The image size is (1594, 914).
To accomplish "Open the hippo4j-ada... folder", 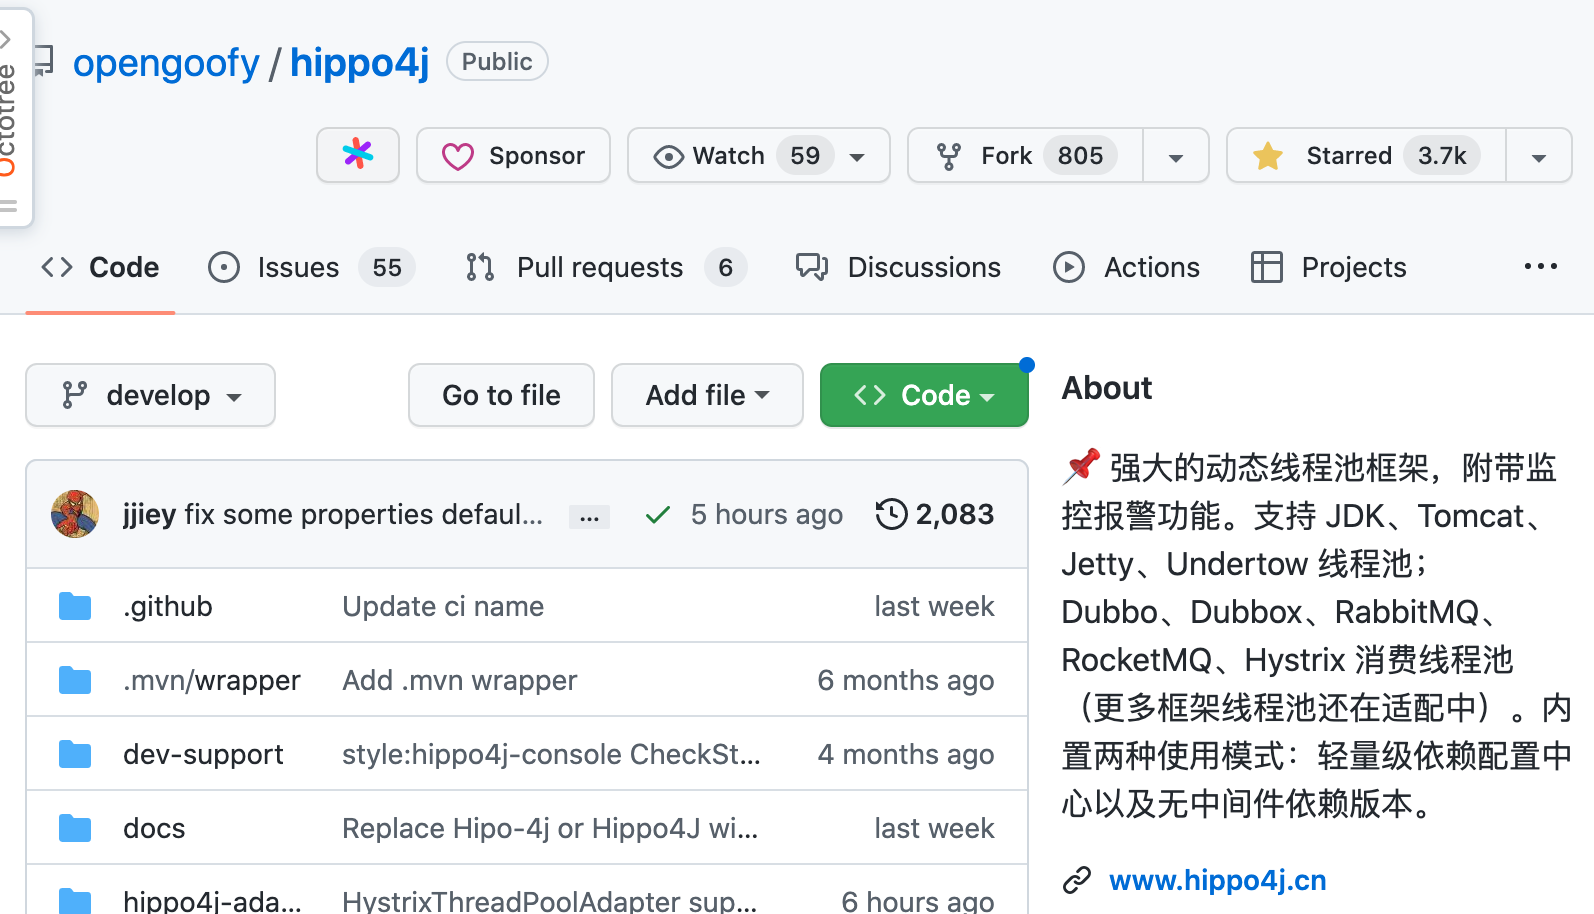I will [x=212, y=900].
